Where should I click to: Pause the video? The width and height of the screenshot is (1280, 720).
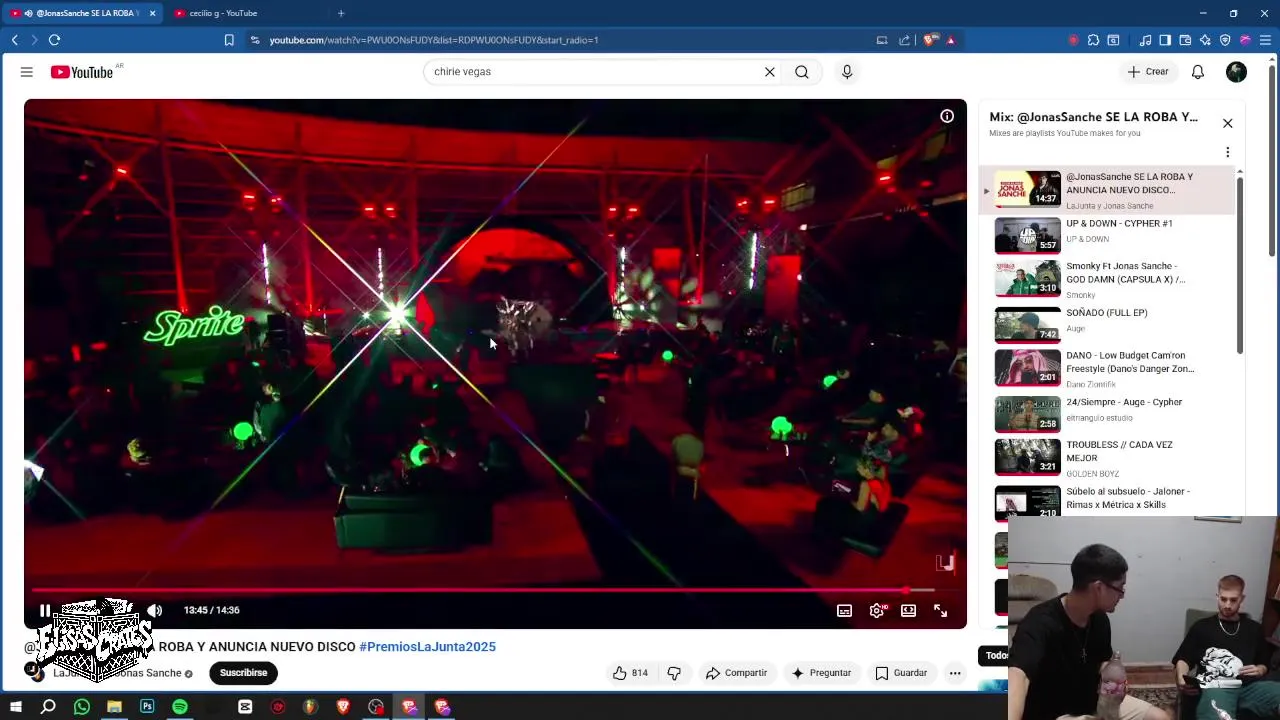pos(45,610)
